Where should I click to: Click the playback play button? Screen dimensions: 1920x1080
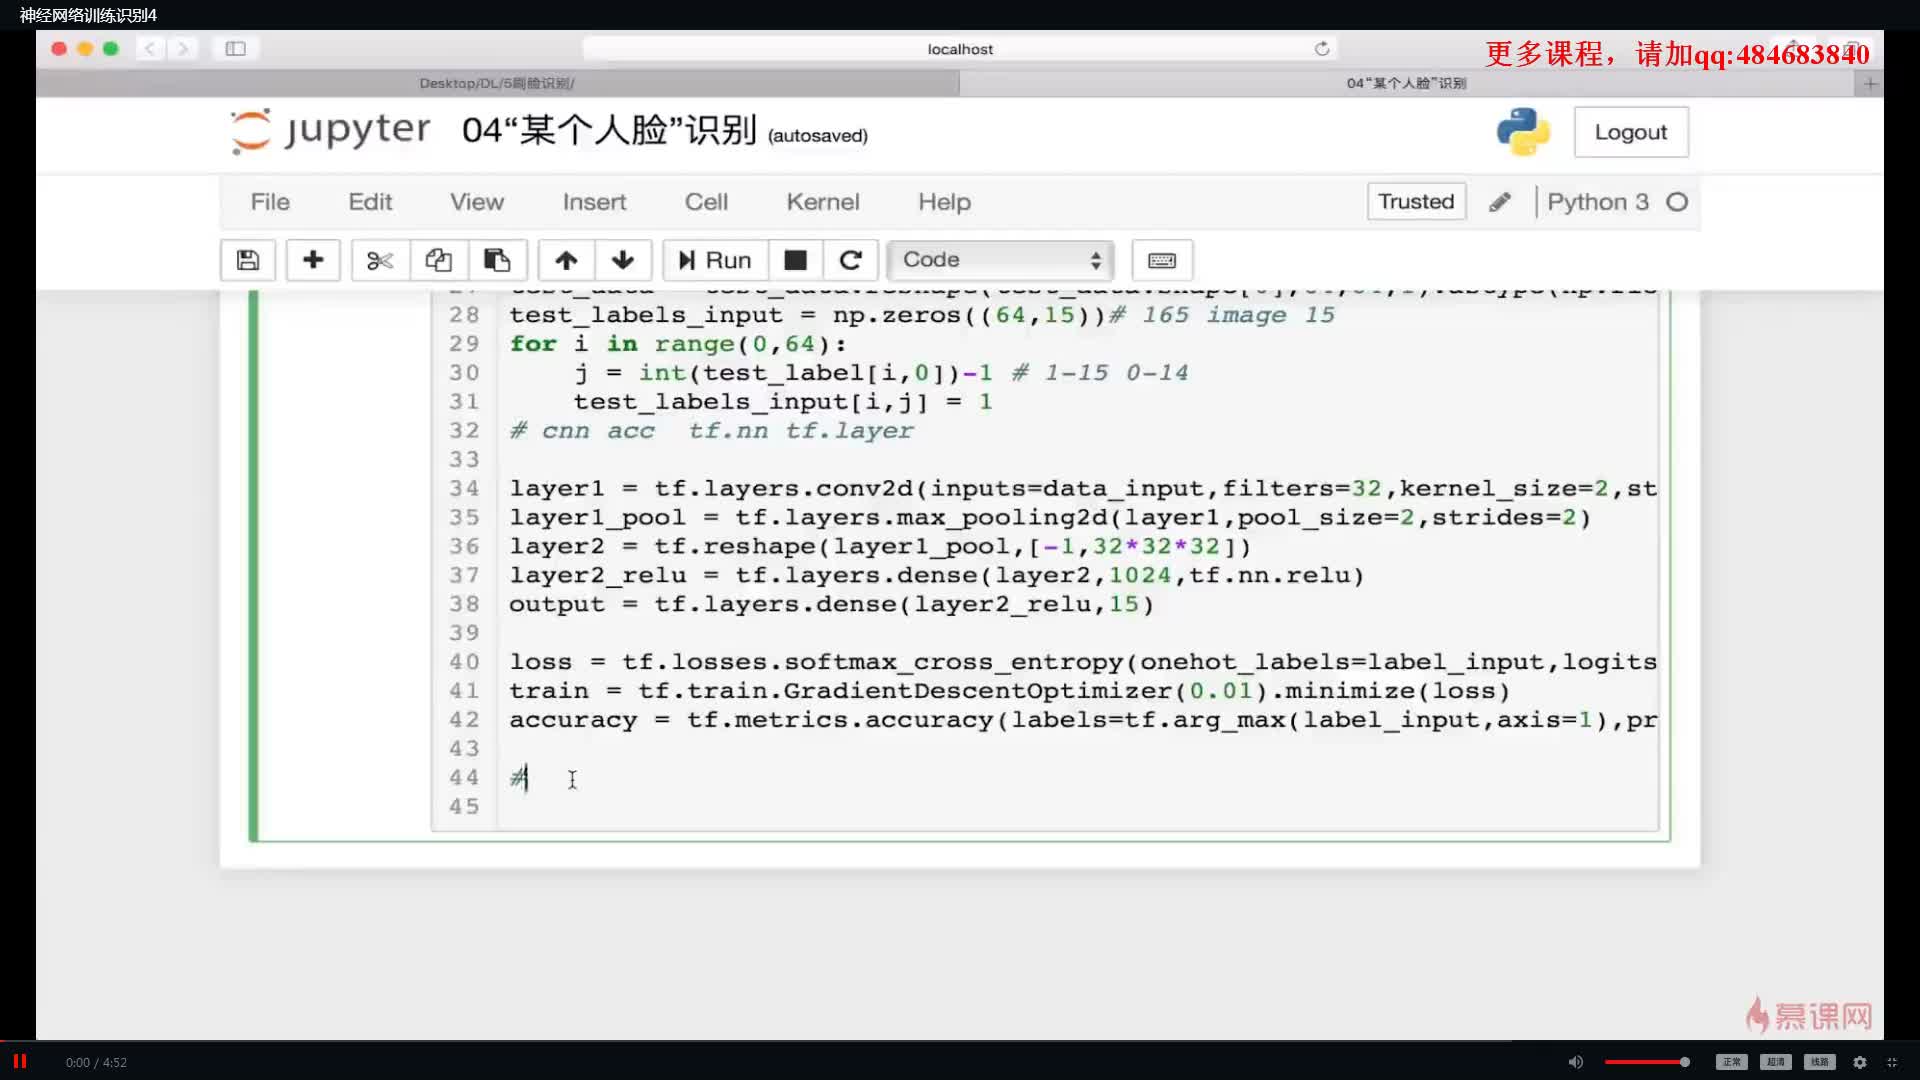[20, 1062]
